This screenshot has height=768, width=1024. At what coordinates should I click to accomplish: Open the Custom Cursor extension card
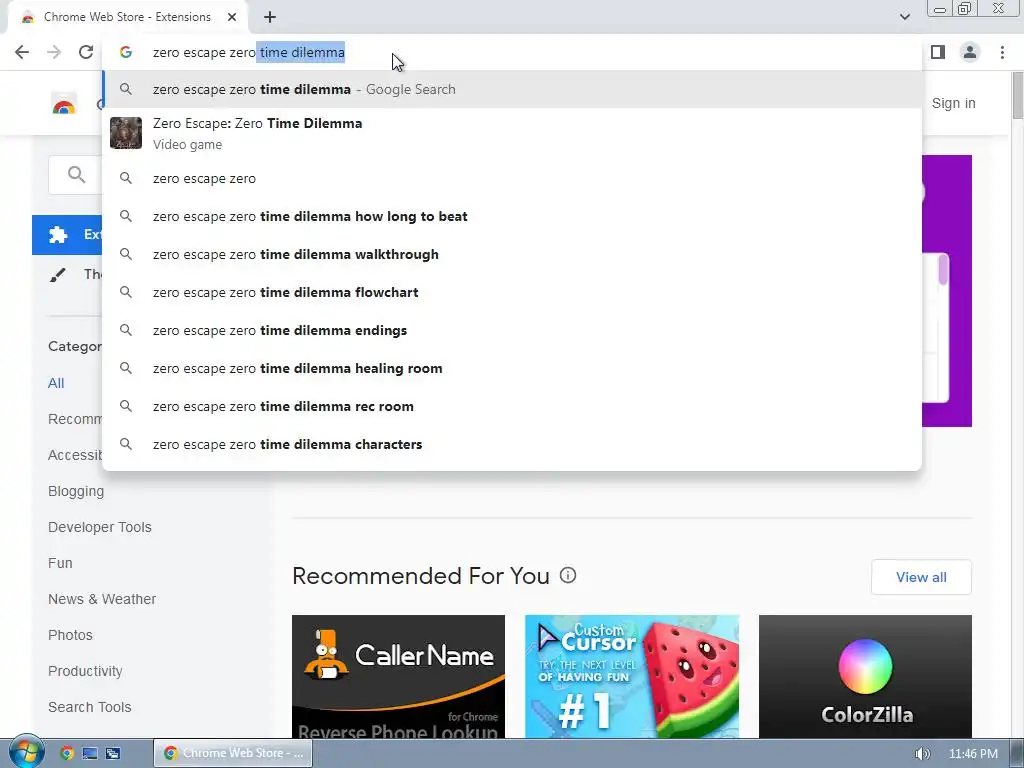632,677
